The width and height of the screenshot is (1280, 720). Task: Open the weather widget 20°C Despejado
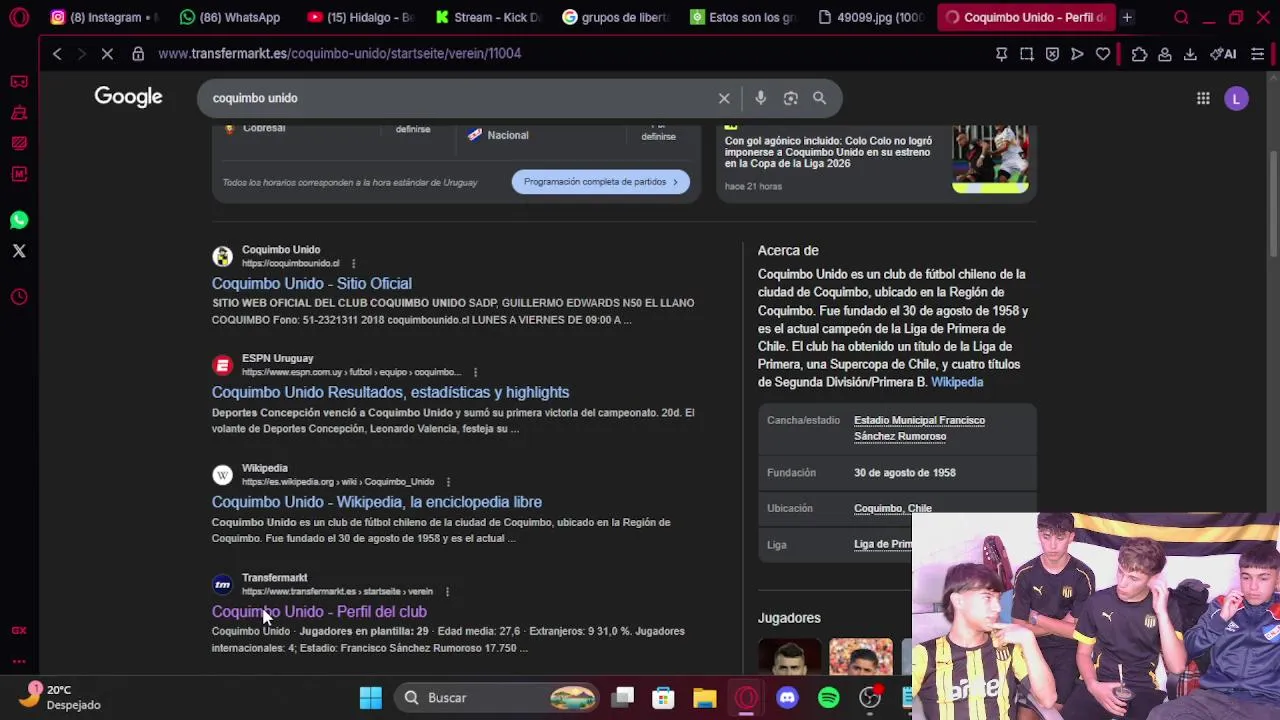60,697
